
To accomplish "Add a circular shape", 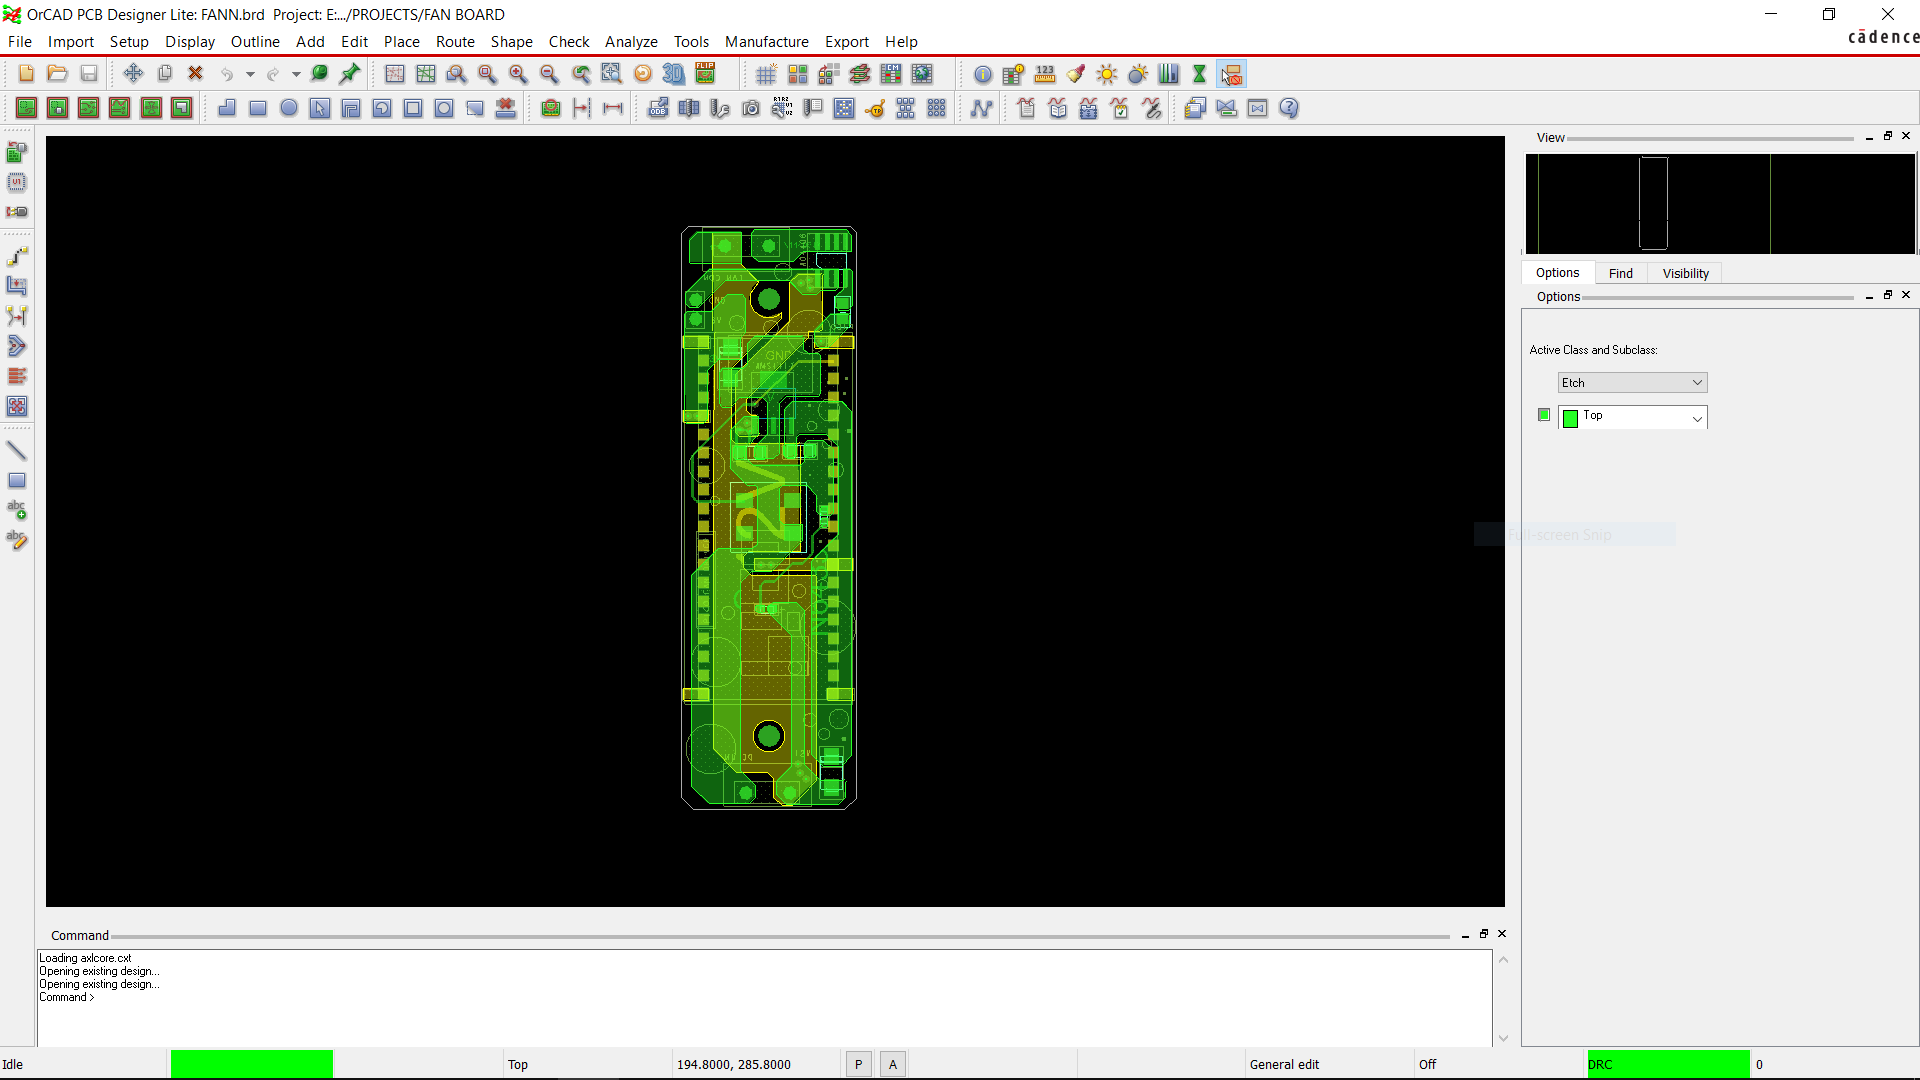I will point(289,108).
